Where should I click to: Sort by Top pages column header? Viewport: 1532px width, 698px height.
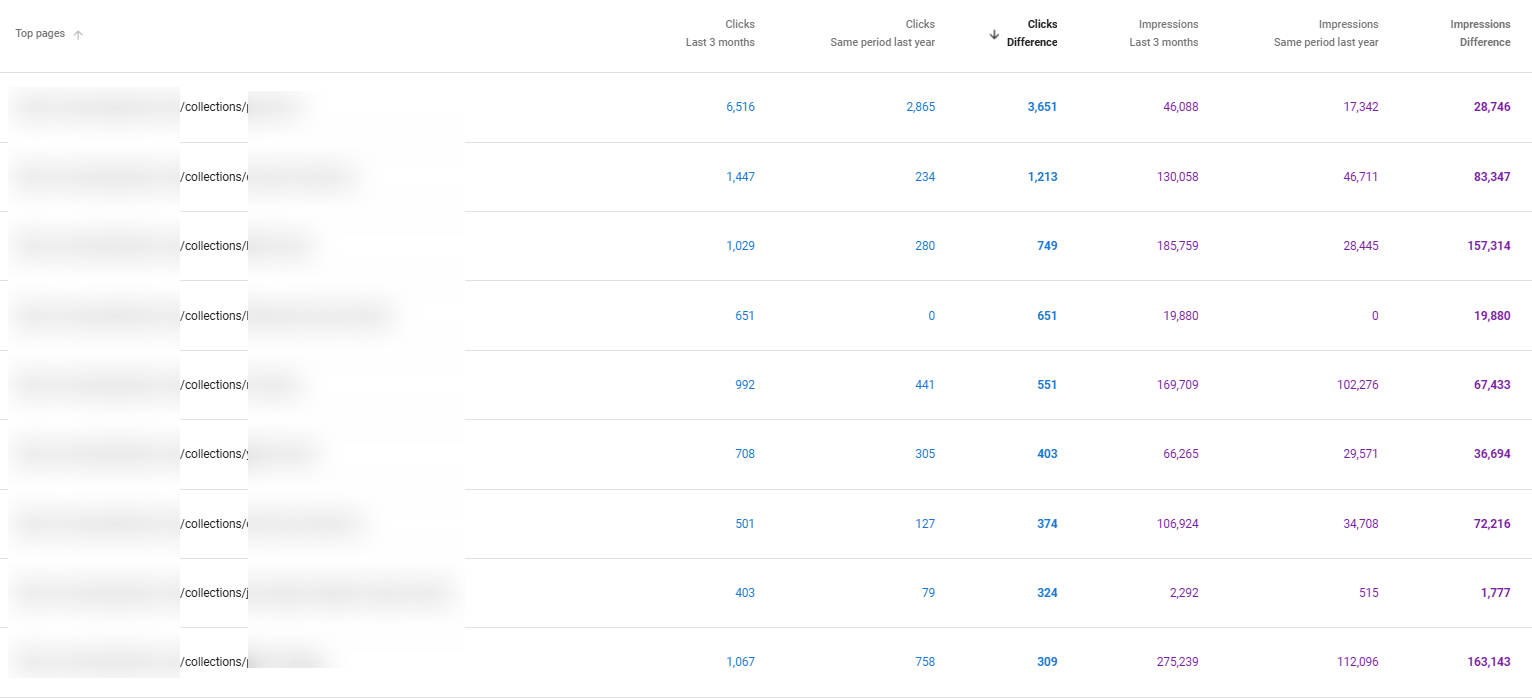click(x=40, y=34)
